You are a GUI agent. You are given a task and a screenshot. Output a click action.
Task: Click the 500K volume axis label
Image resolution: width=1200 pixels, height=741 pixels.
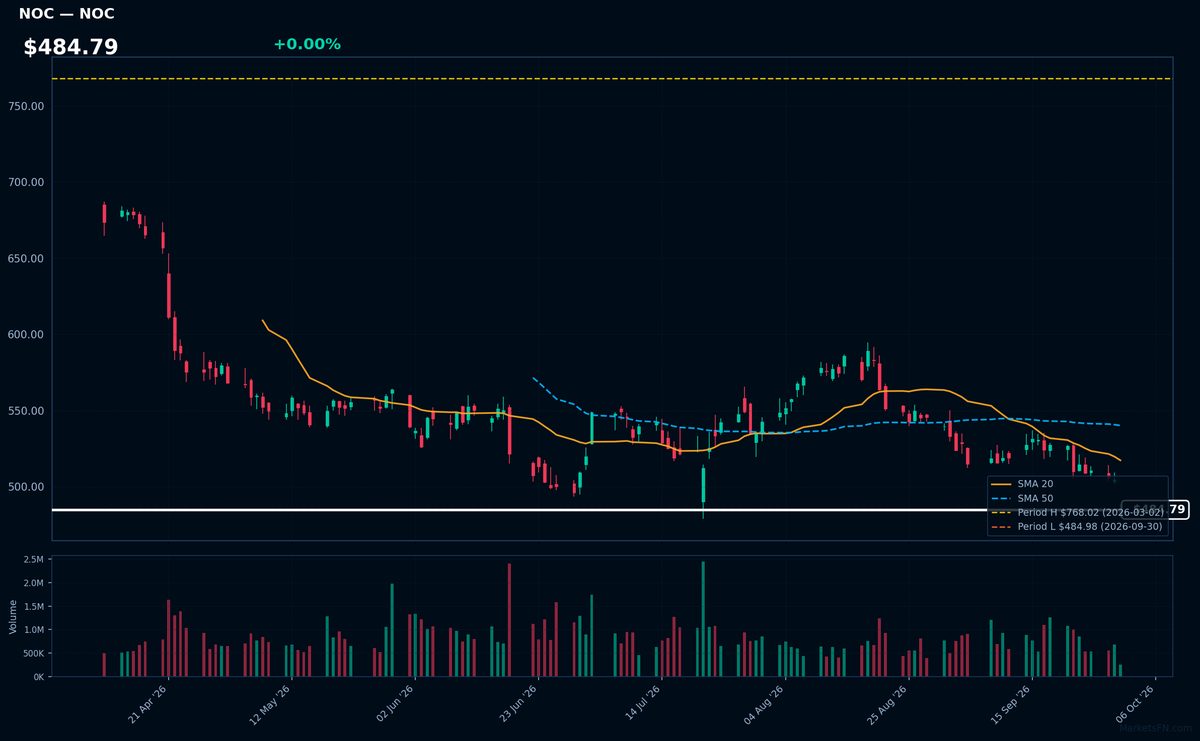coord(32,653)
